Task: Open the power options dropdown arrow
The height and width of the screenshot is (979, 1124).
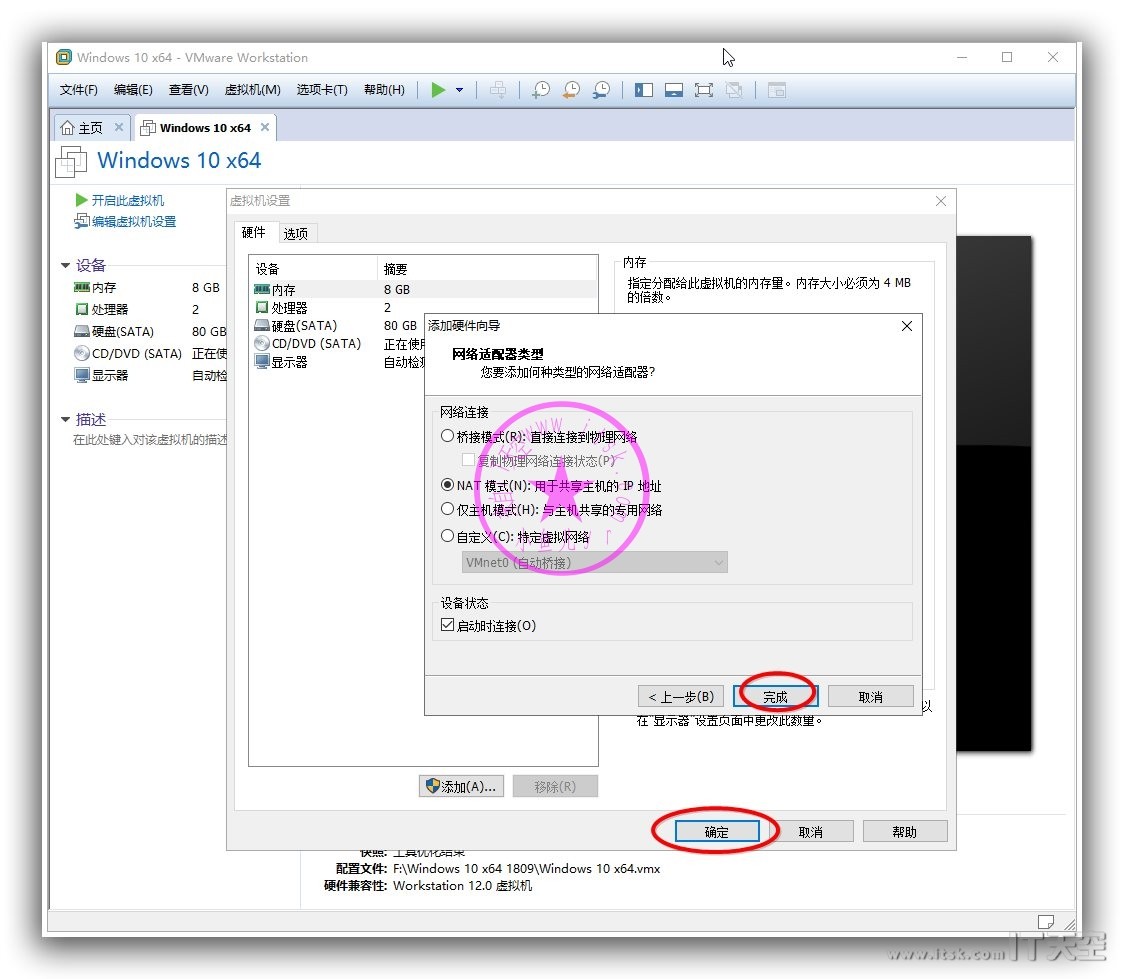Action: (459, 90)
